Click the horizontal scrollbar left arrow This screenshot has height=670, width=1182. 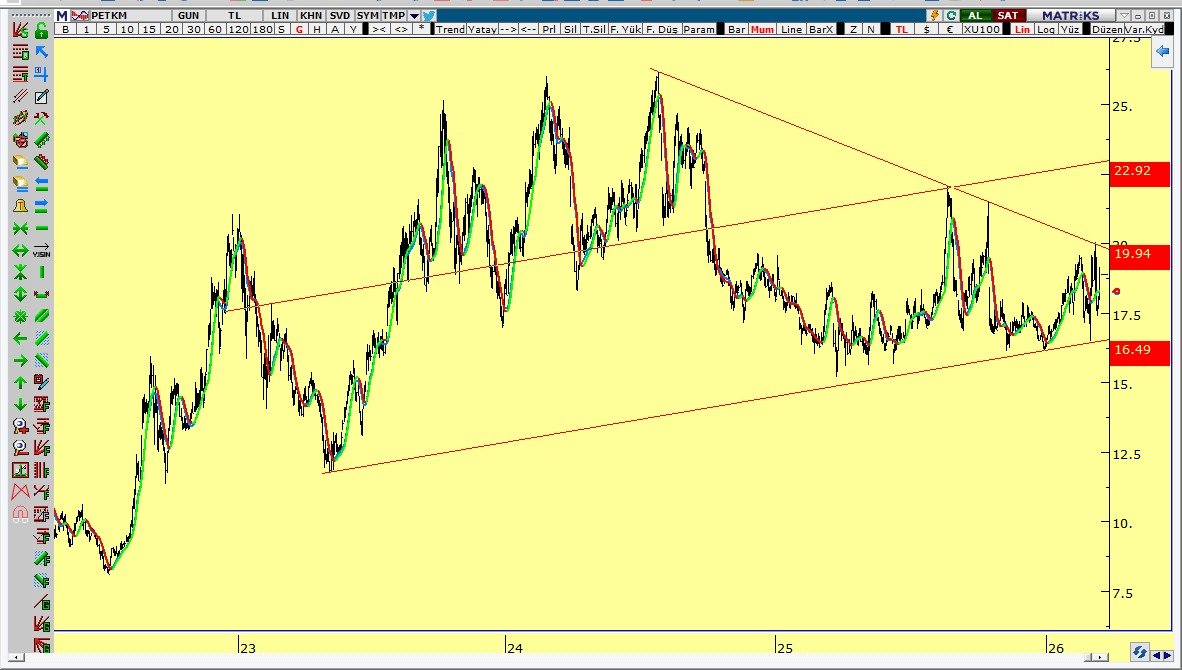pyautogui.click(x=16, y=657)
